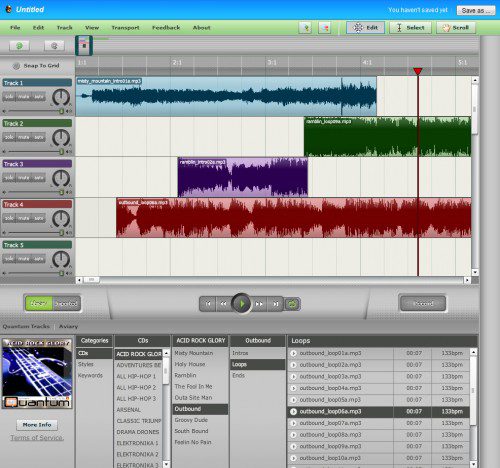Viewport: 500px width, 468px height.
Task: Click the Track 3 volume slider handle
Action: pos(61,192)
